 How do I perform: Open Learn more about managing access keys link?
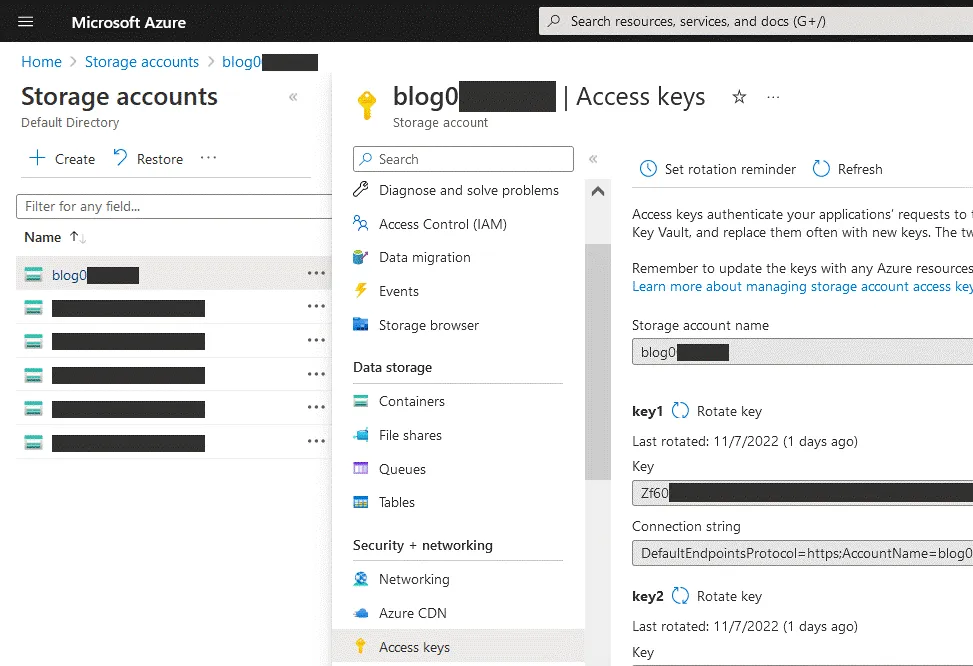coord(801,286)
